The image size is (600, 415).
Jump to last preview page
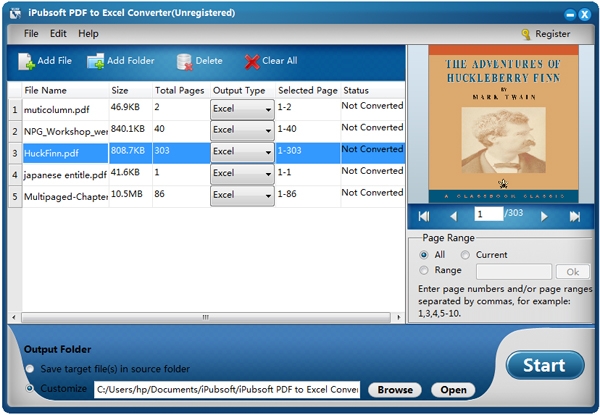pyautogui.click(x=574, y=216)
